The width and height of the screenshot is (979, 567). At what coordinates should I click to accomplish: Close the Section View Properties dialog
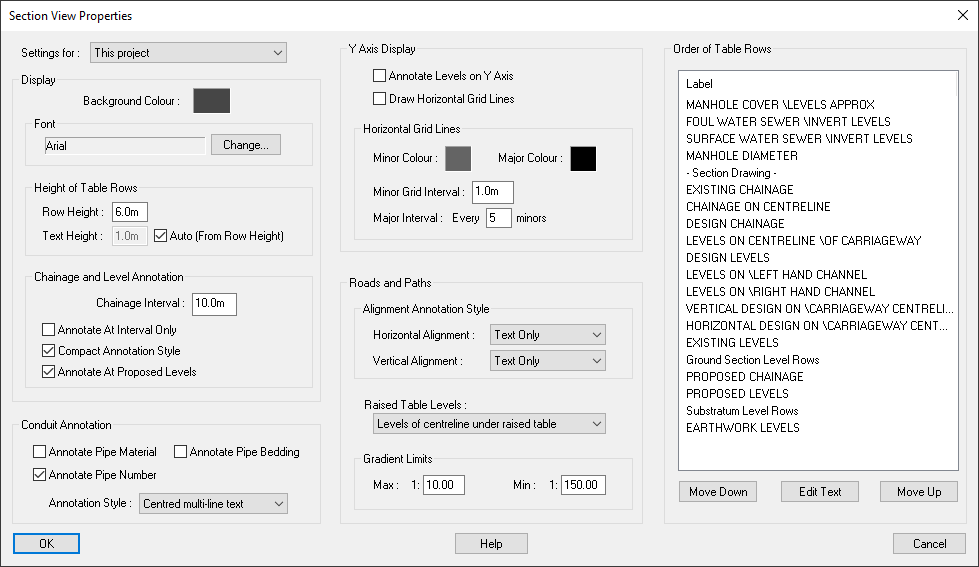[962, 15]
